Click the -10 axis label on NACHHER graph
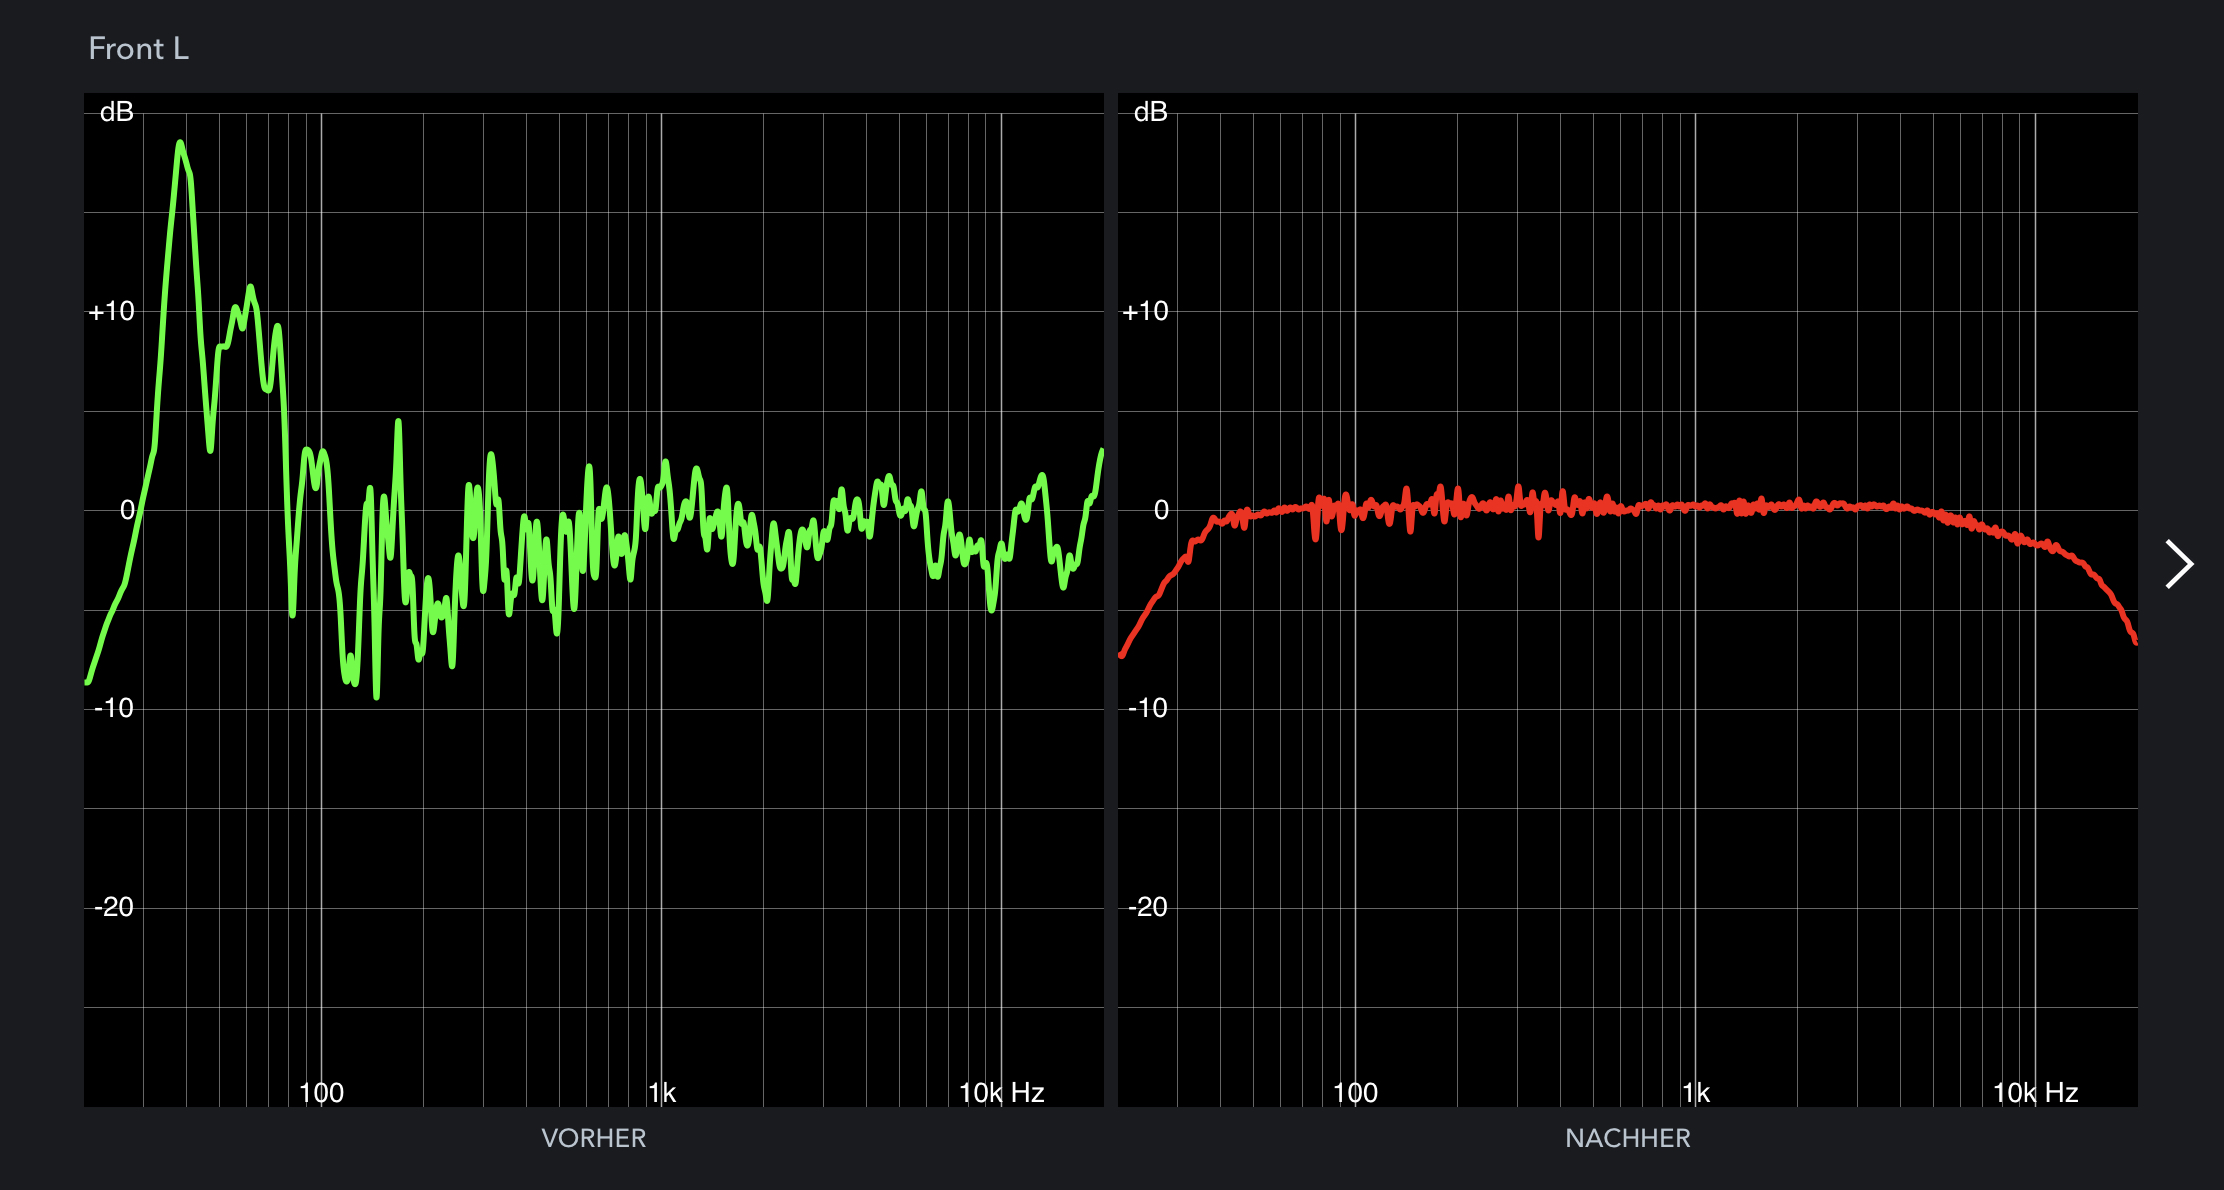 1147,708
